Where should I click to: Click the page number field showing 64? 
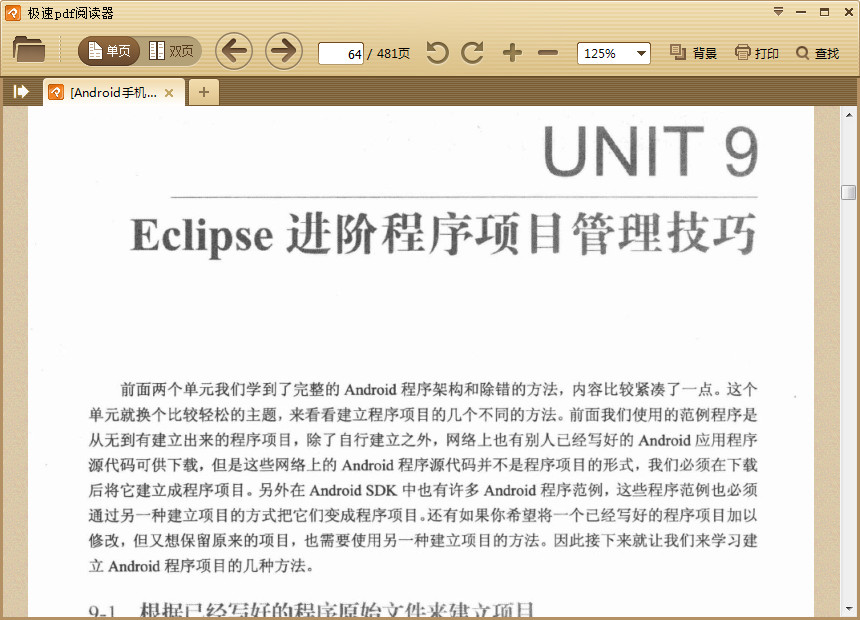341,54
